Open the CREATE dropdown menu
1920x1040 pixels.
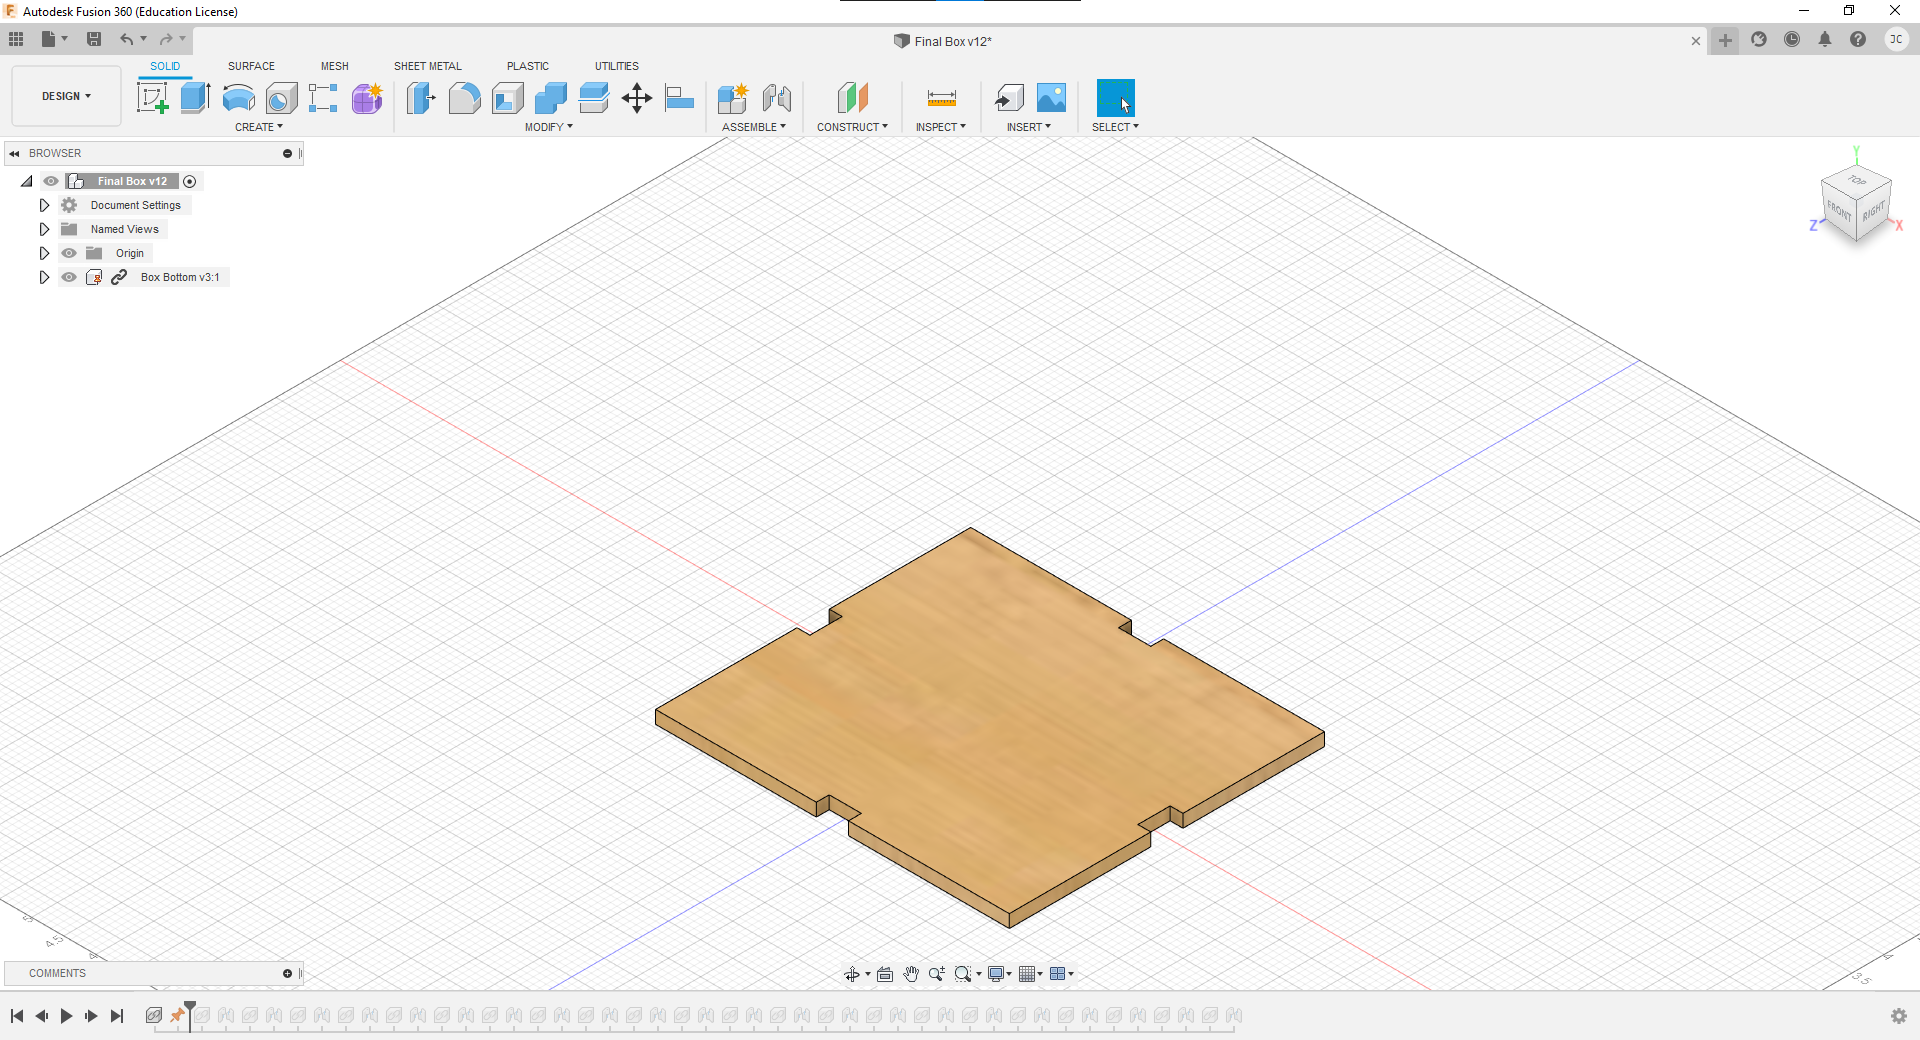(258, 127)
